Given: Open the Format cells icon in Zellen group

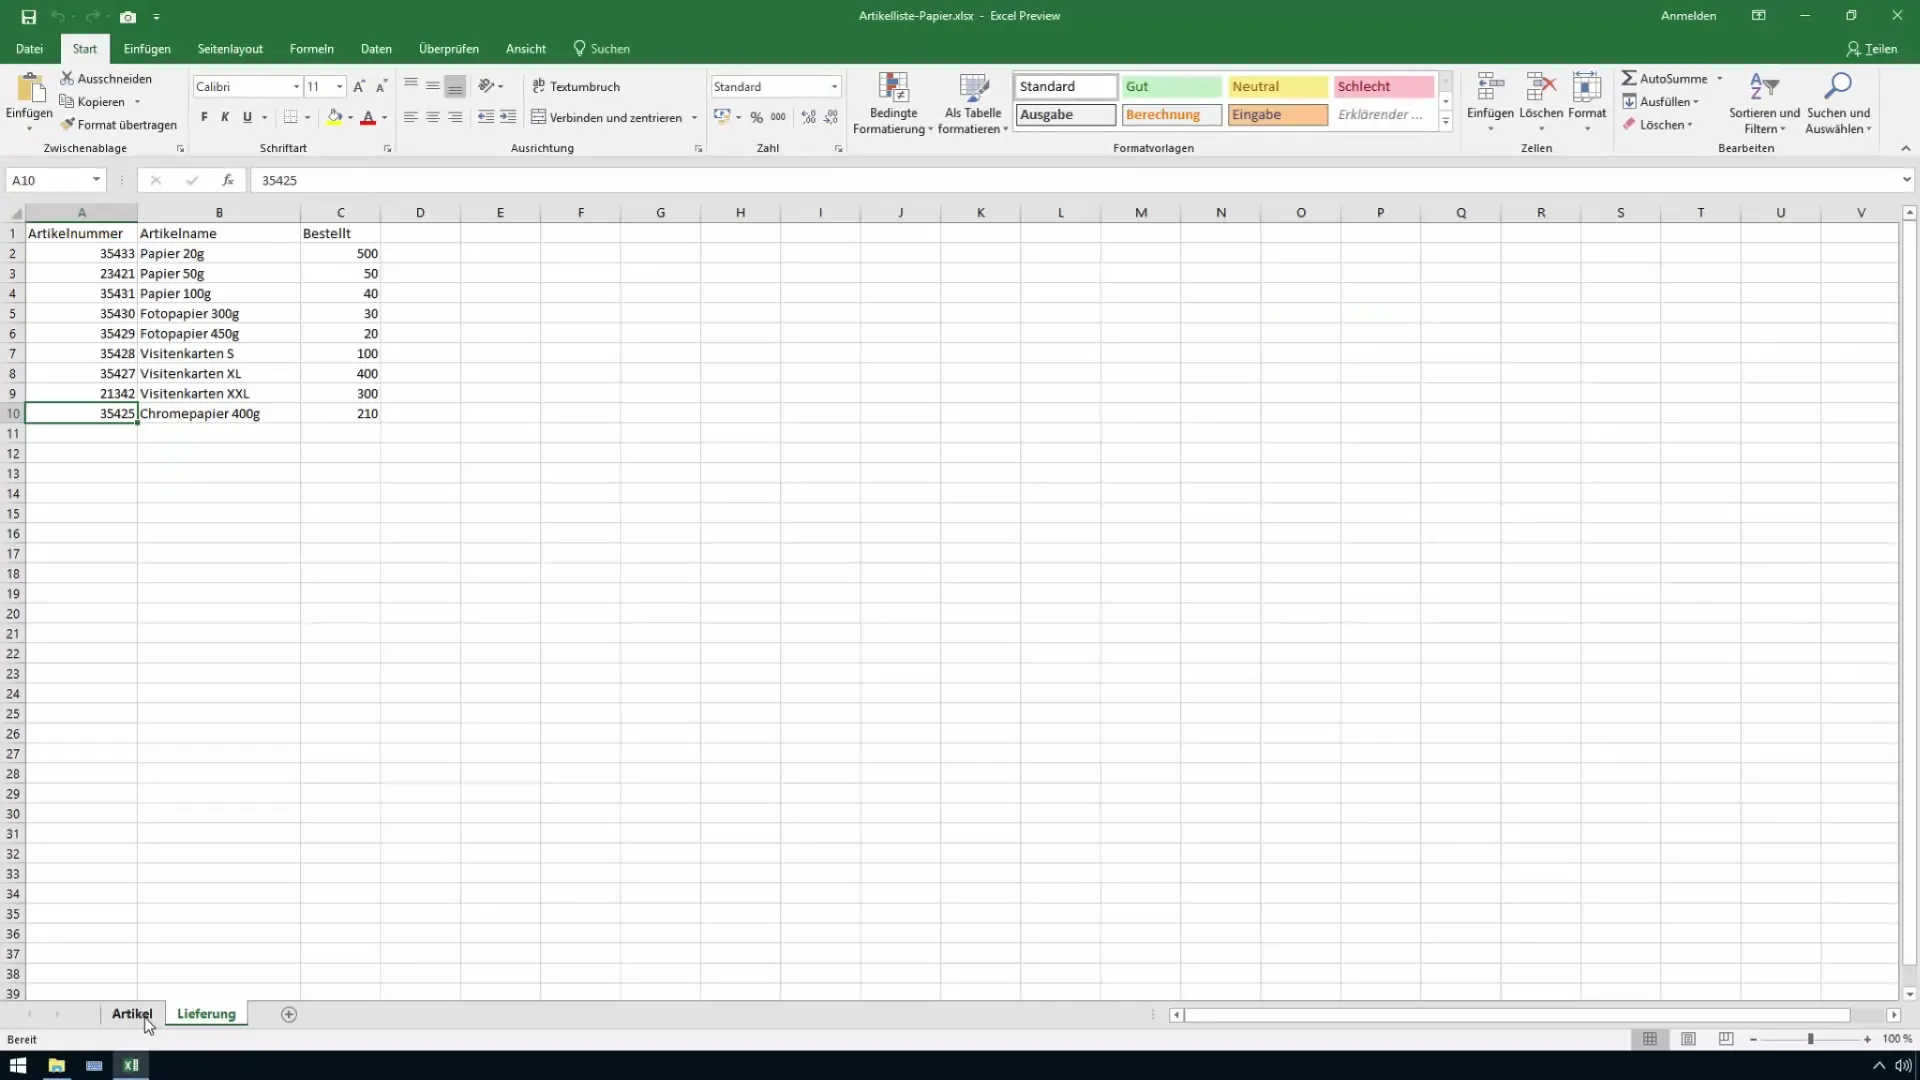Looking at the screenshot, I should [1587, 103].
